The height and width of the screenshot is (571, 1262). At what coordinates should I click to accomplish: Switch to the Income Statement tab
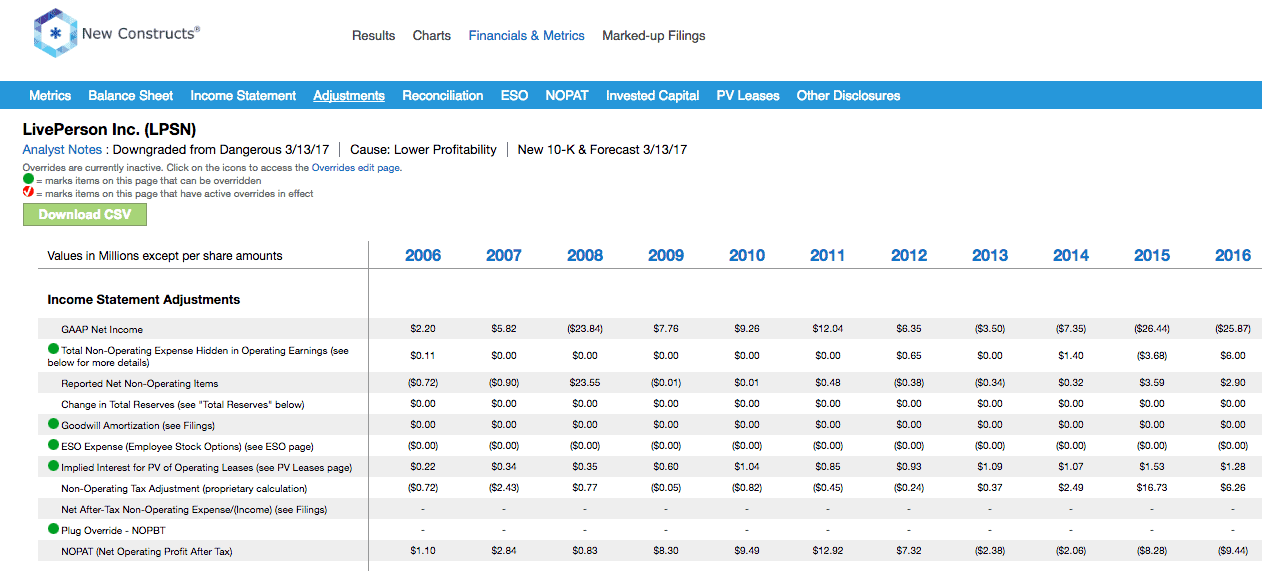tap(243, 96)
